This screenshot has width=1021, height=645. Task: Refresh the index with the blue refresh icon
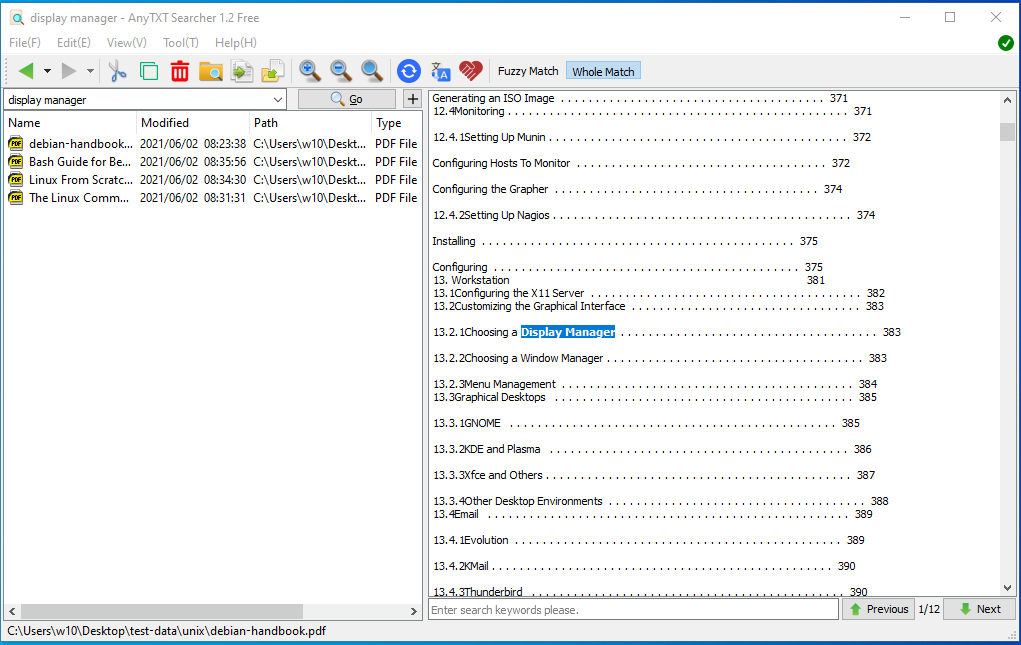tap(408, 71)
